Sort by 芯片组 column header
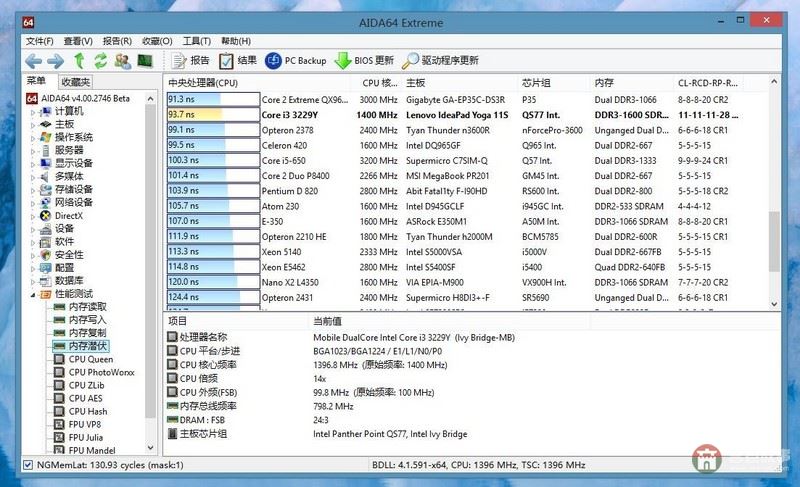800x487 pixels. point(555,83)
